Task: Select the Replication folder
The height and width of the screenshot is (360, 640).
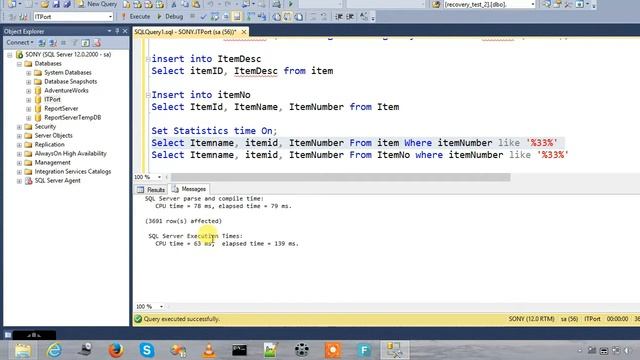Action: pos(49,144)
